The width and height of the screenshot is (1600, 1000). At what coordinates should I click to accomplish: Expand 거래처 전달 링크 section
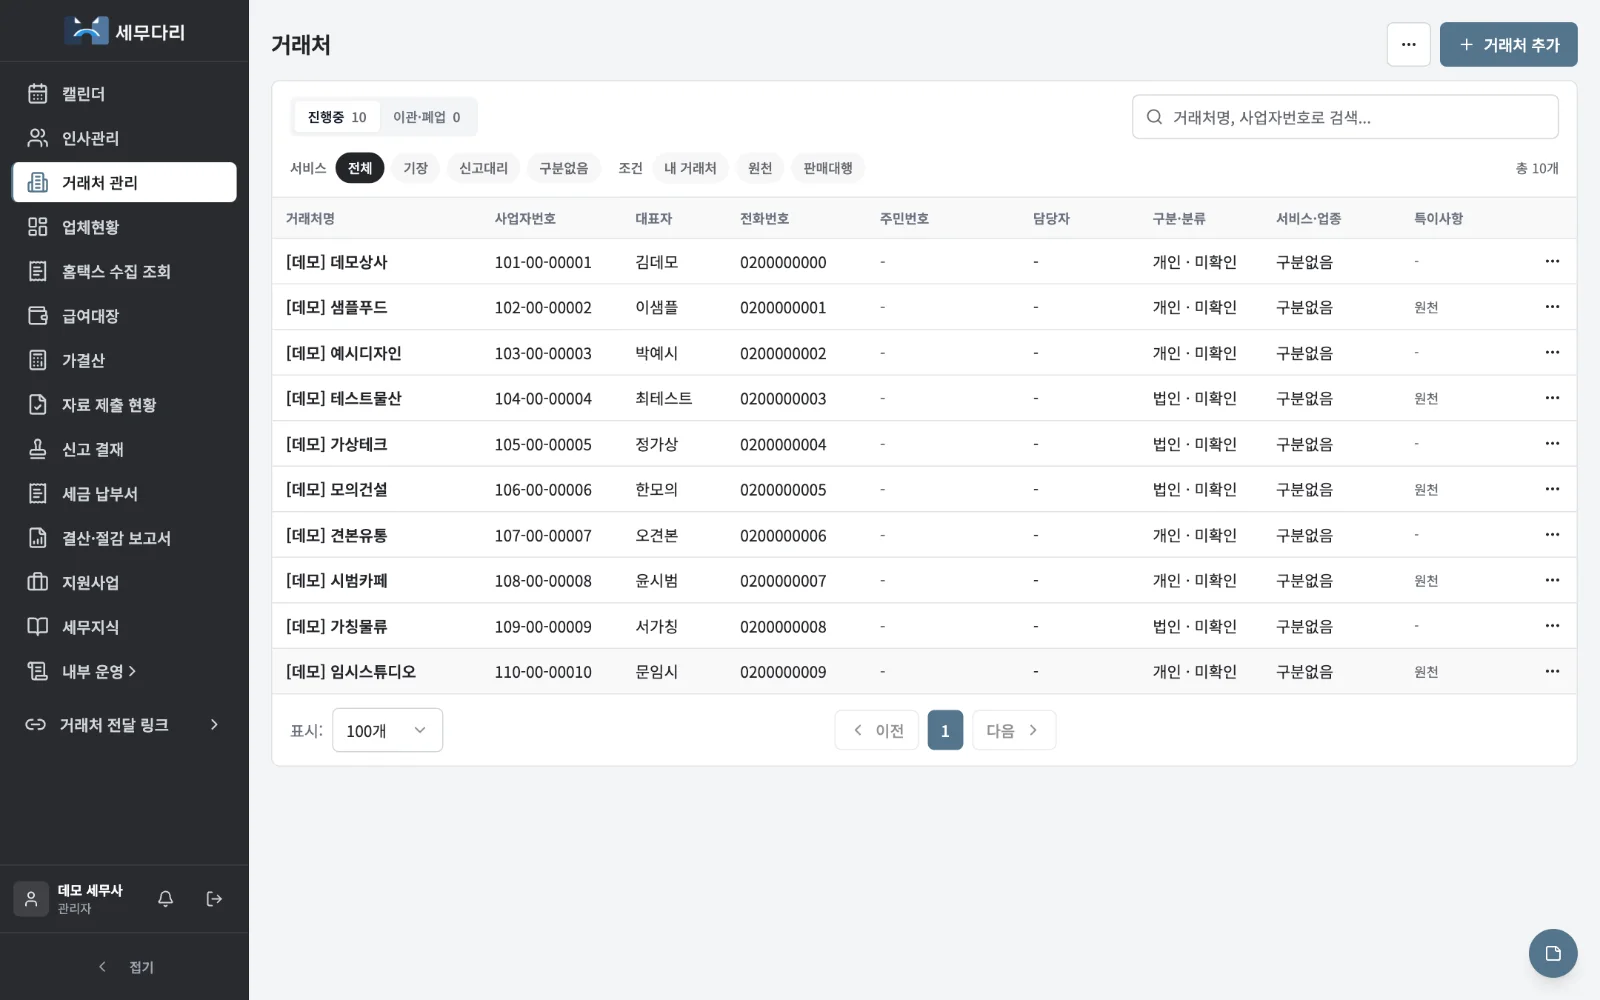click(124, 724)
